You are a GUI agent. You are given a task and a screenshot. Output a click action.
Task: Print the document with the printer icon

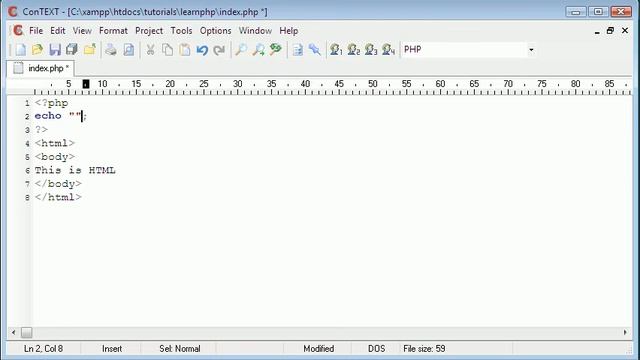pos(111,50)
